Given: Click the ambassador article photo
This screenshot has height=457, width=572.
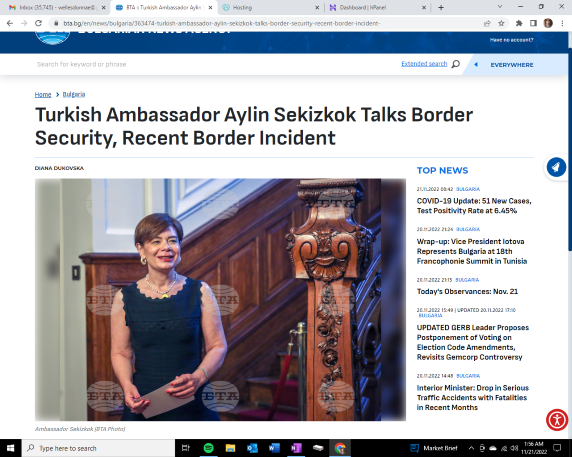Looking at the screenshot, I should coord(220,299).
